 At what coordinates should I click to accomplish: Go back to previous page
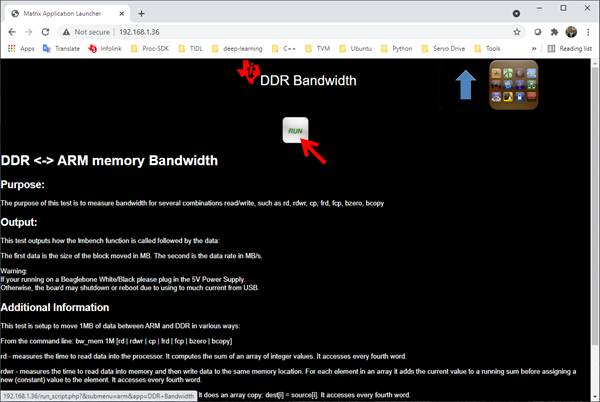11,31
